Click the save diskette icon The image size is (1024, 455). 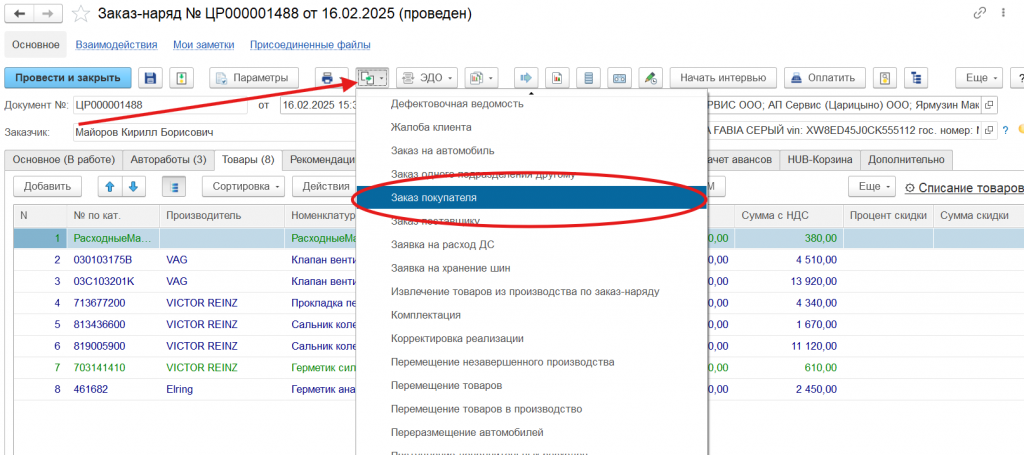click(151, 78)
